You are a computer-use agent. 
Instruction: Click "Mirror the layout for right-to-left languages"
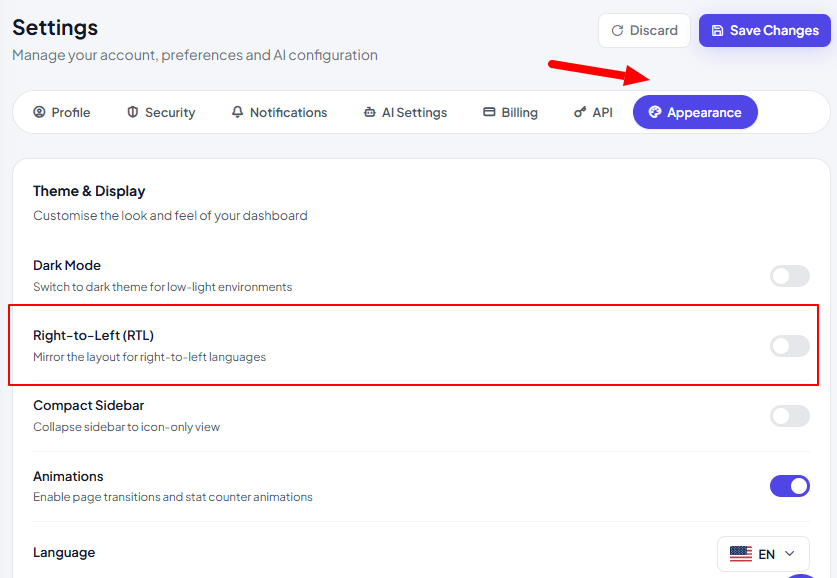pos(149,357)
